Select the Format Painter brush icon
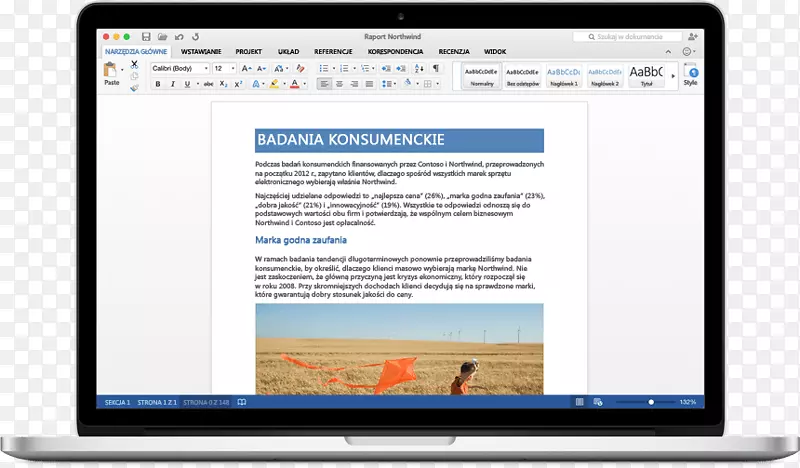 (x=134, y=88)
